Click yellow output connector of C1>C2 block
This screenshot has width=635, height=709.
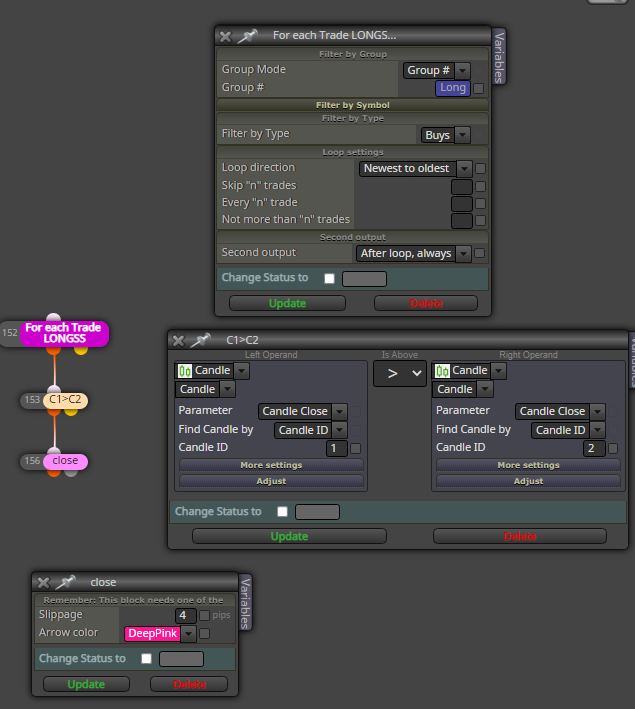pyautogui.click(x=71, y=411)
